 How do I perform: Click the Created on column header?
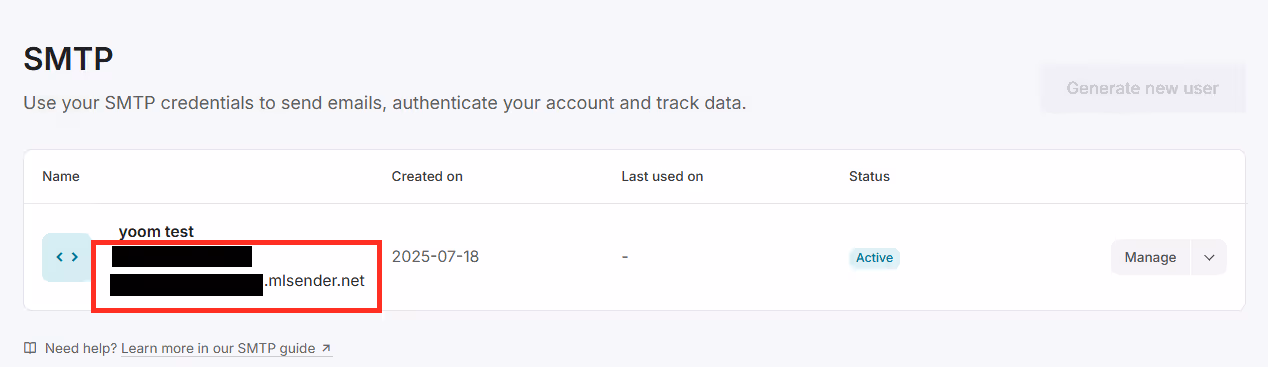427,176
